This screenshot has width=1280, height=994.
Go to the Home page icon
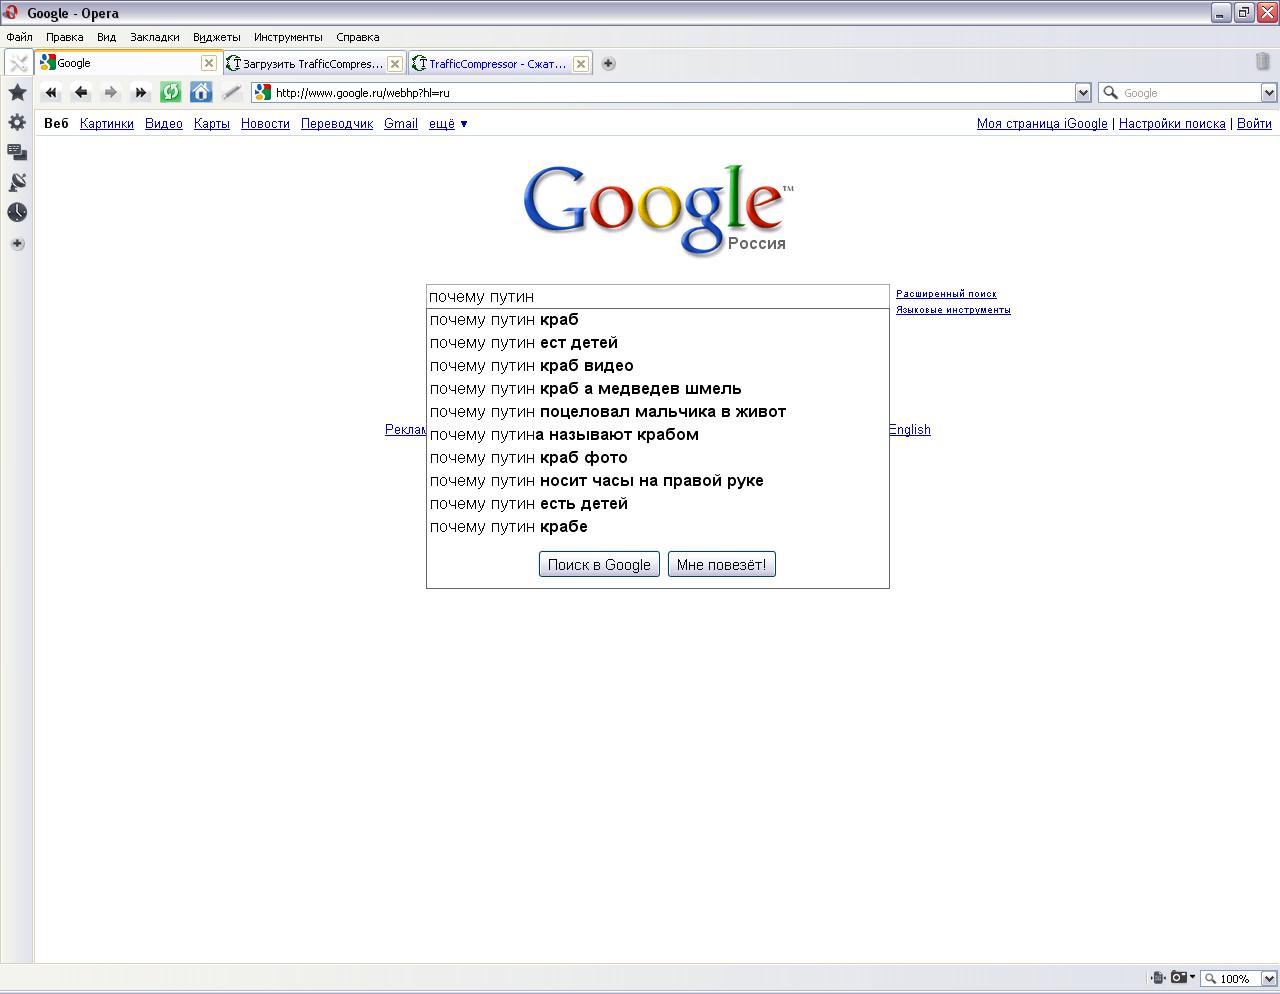(201, 92)
